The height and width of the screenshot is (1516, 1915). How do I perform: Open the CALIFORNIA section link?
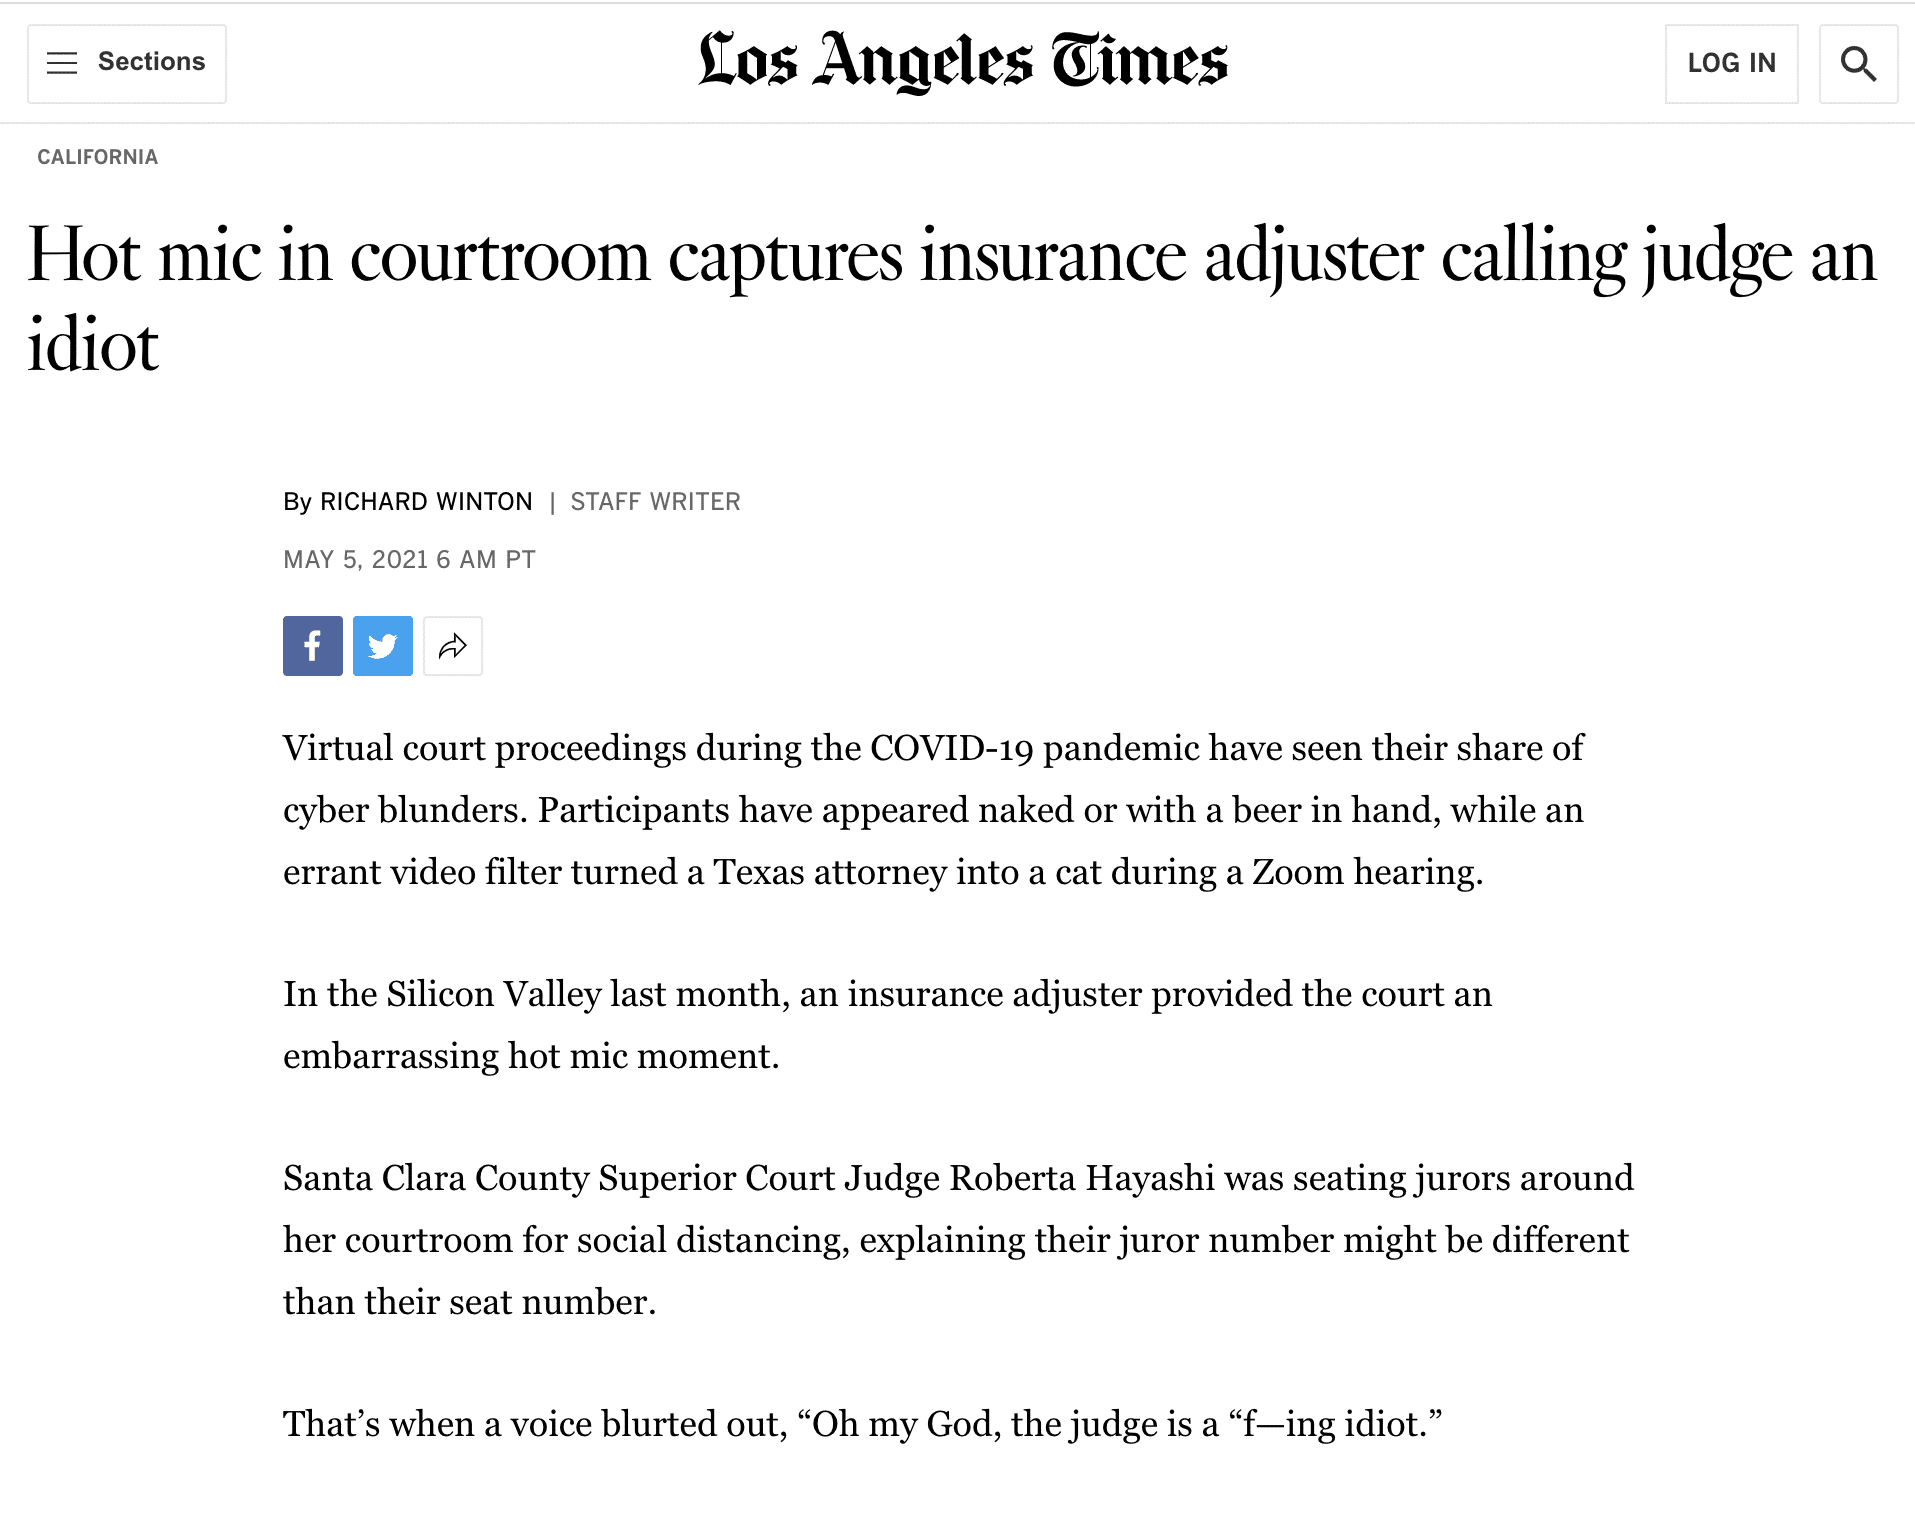[98, 157]
